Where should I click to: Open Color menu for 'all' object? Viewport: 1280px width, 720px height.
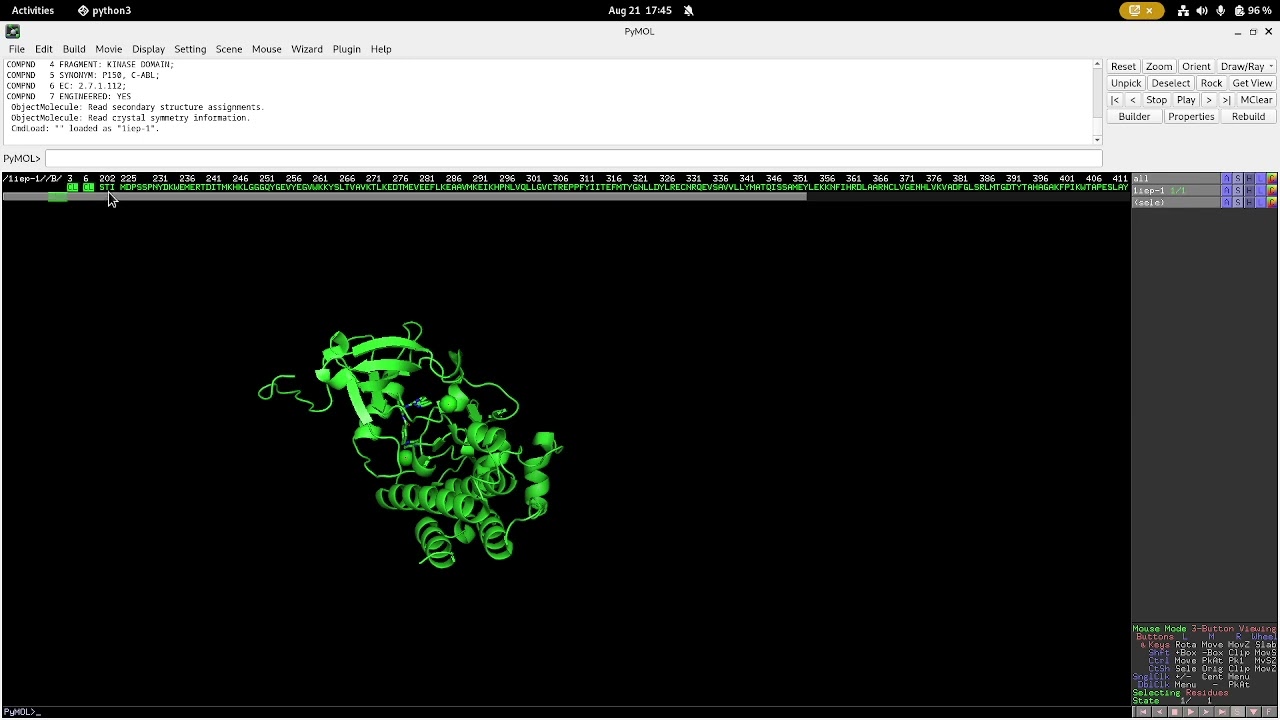(x=1272, y=179)
